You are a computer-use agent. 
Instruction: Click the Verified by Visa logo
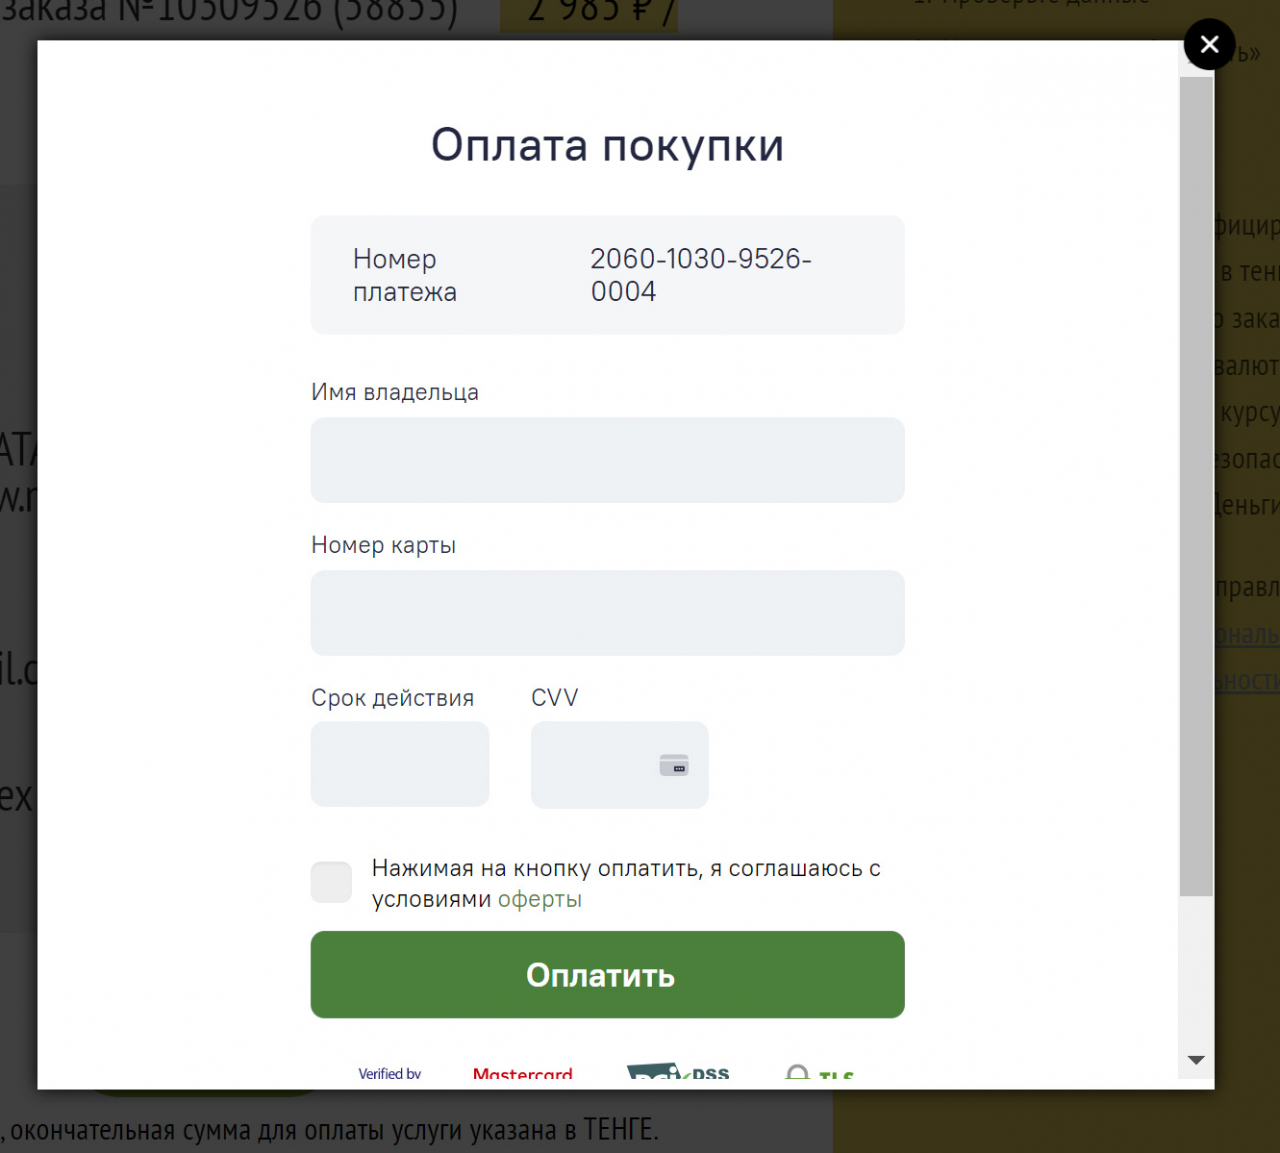390,1073
